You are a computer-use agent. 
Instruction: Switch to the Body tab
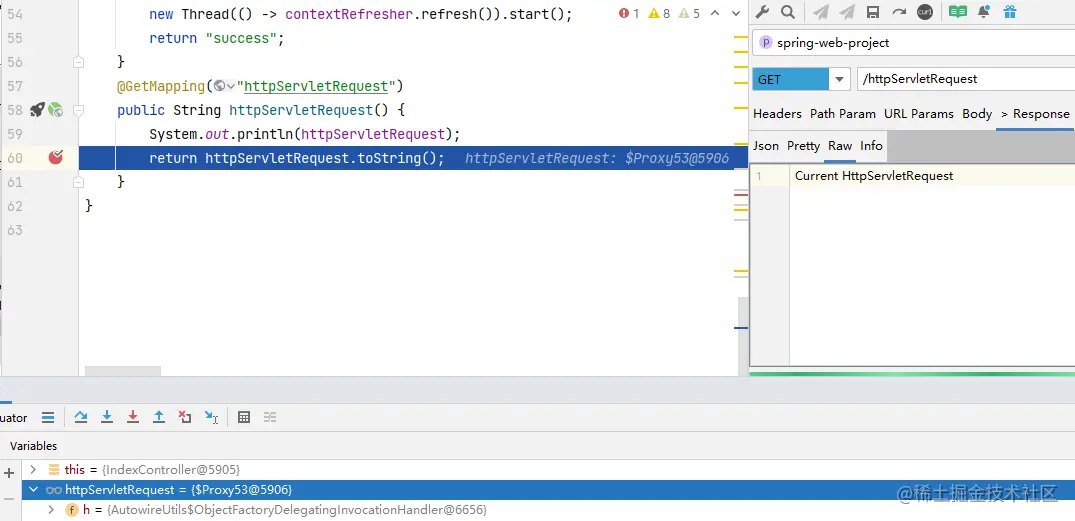pos(977,114)
